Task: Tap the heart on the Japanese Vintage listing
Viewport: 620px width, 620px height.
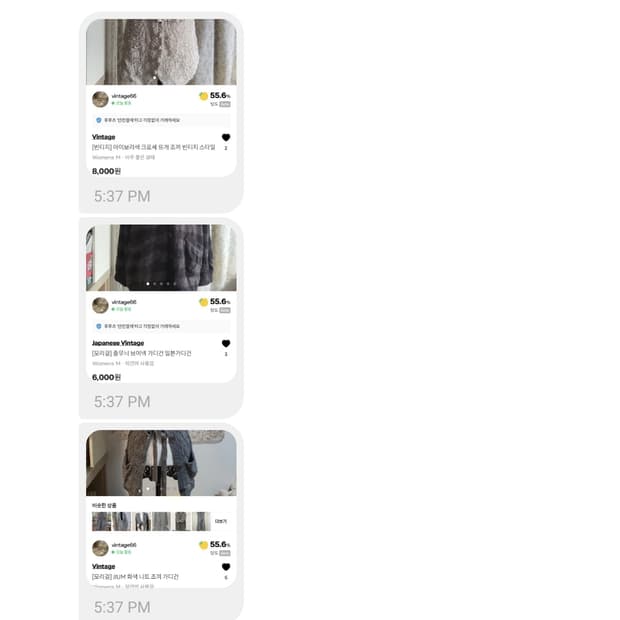Action: (226, 343)
